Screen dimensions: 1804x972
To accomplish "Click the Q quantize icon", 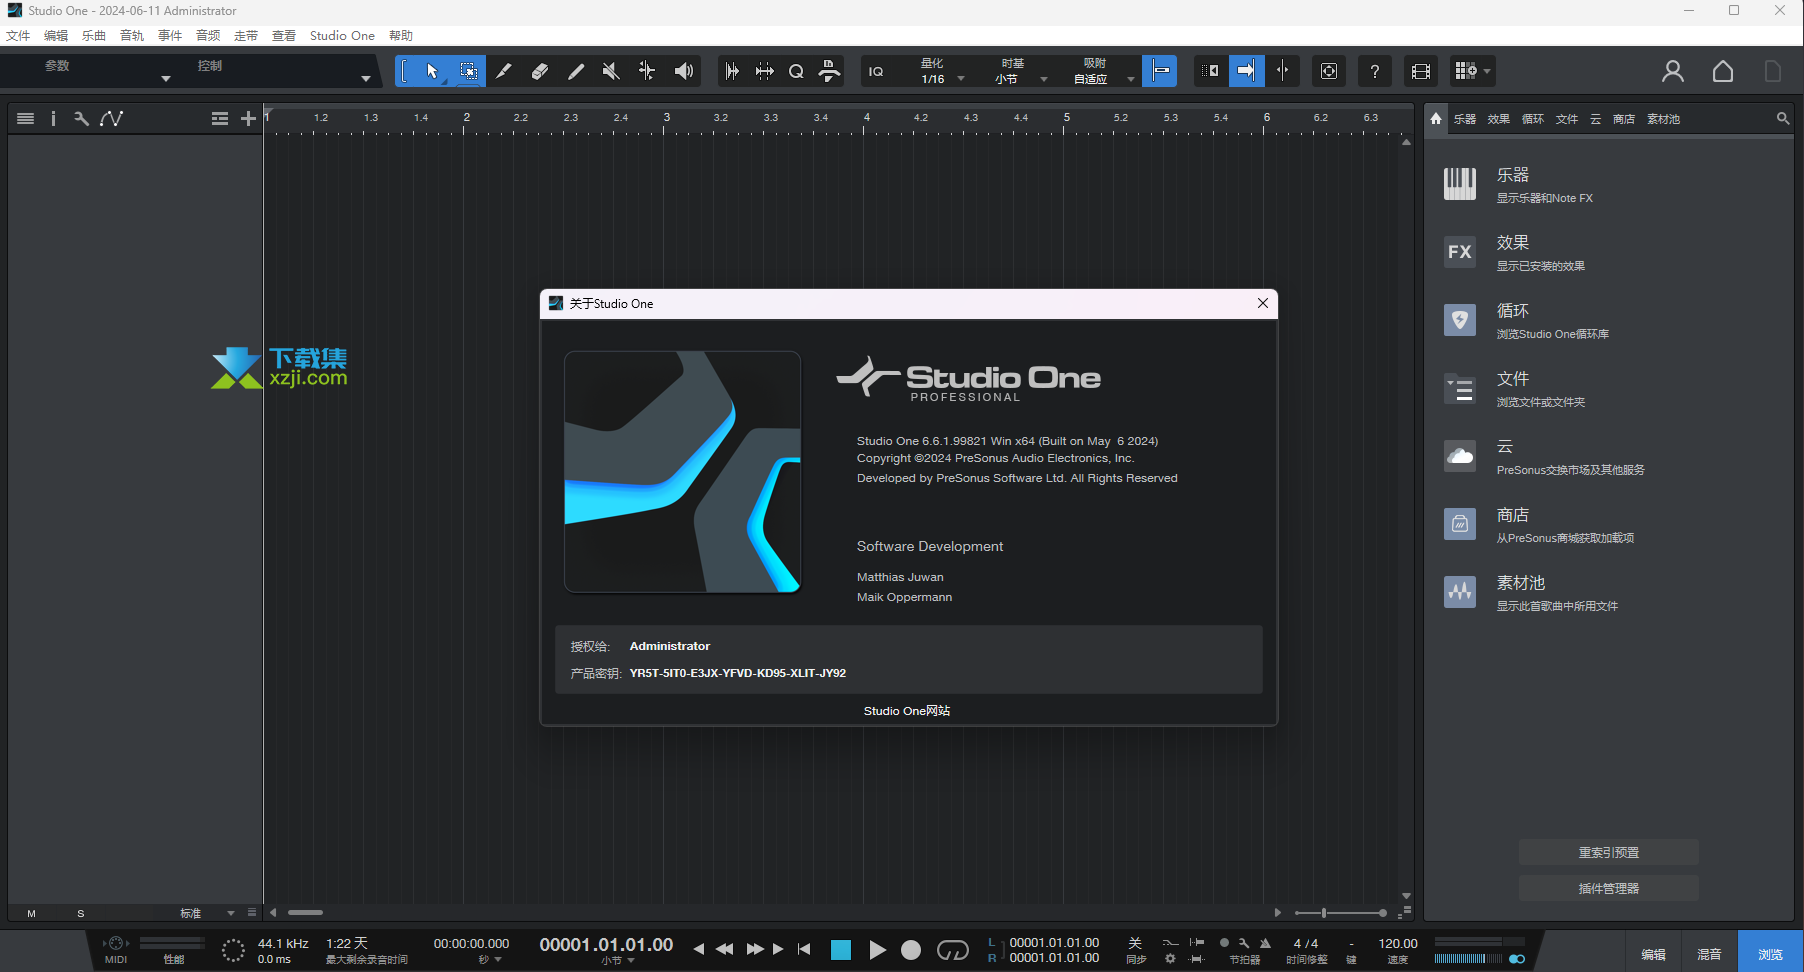I will 796,71.
